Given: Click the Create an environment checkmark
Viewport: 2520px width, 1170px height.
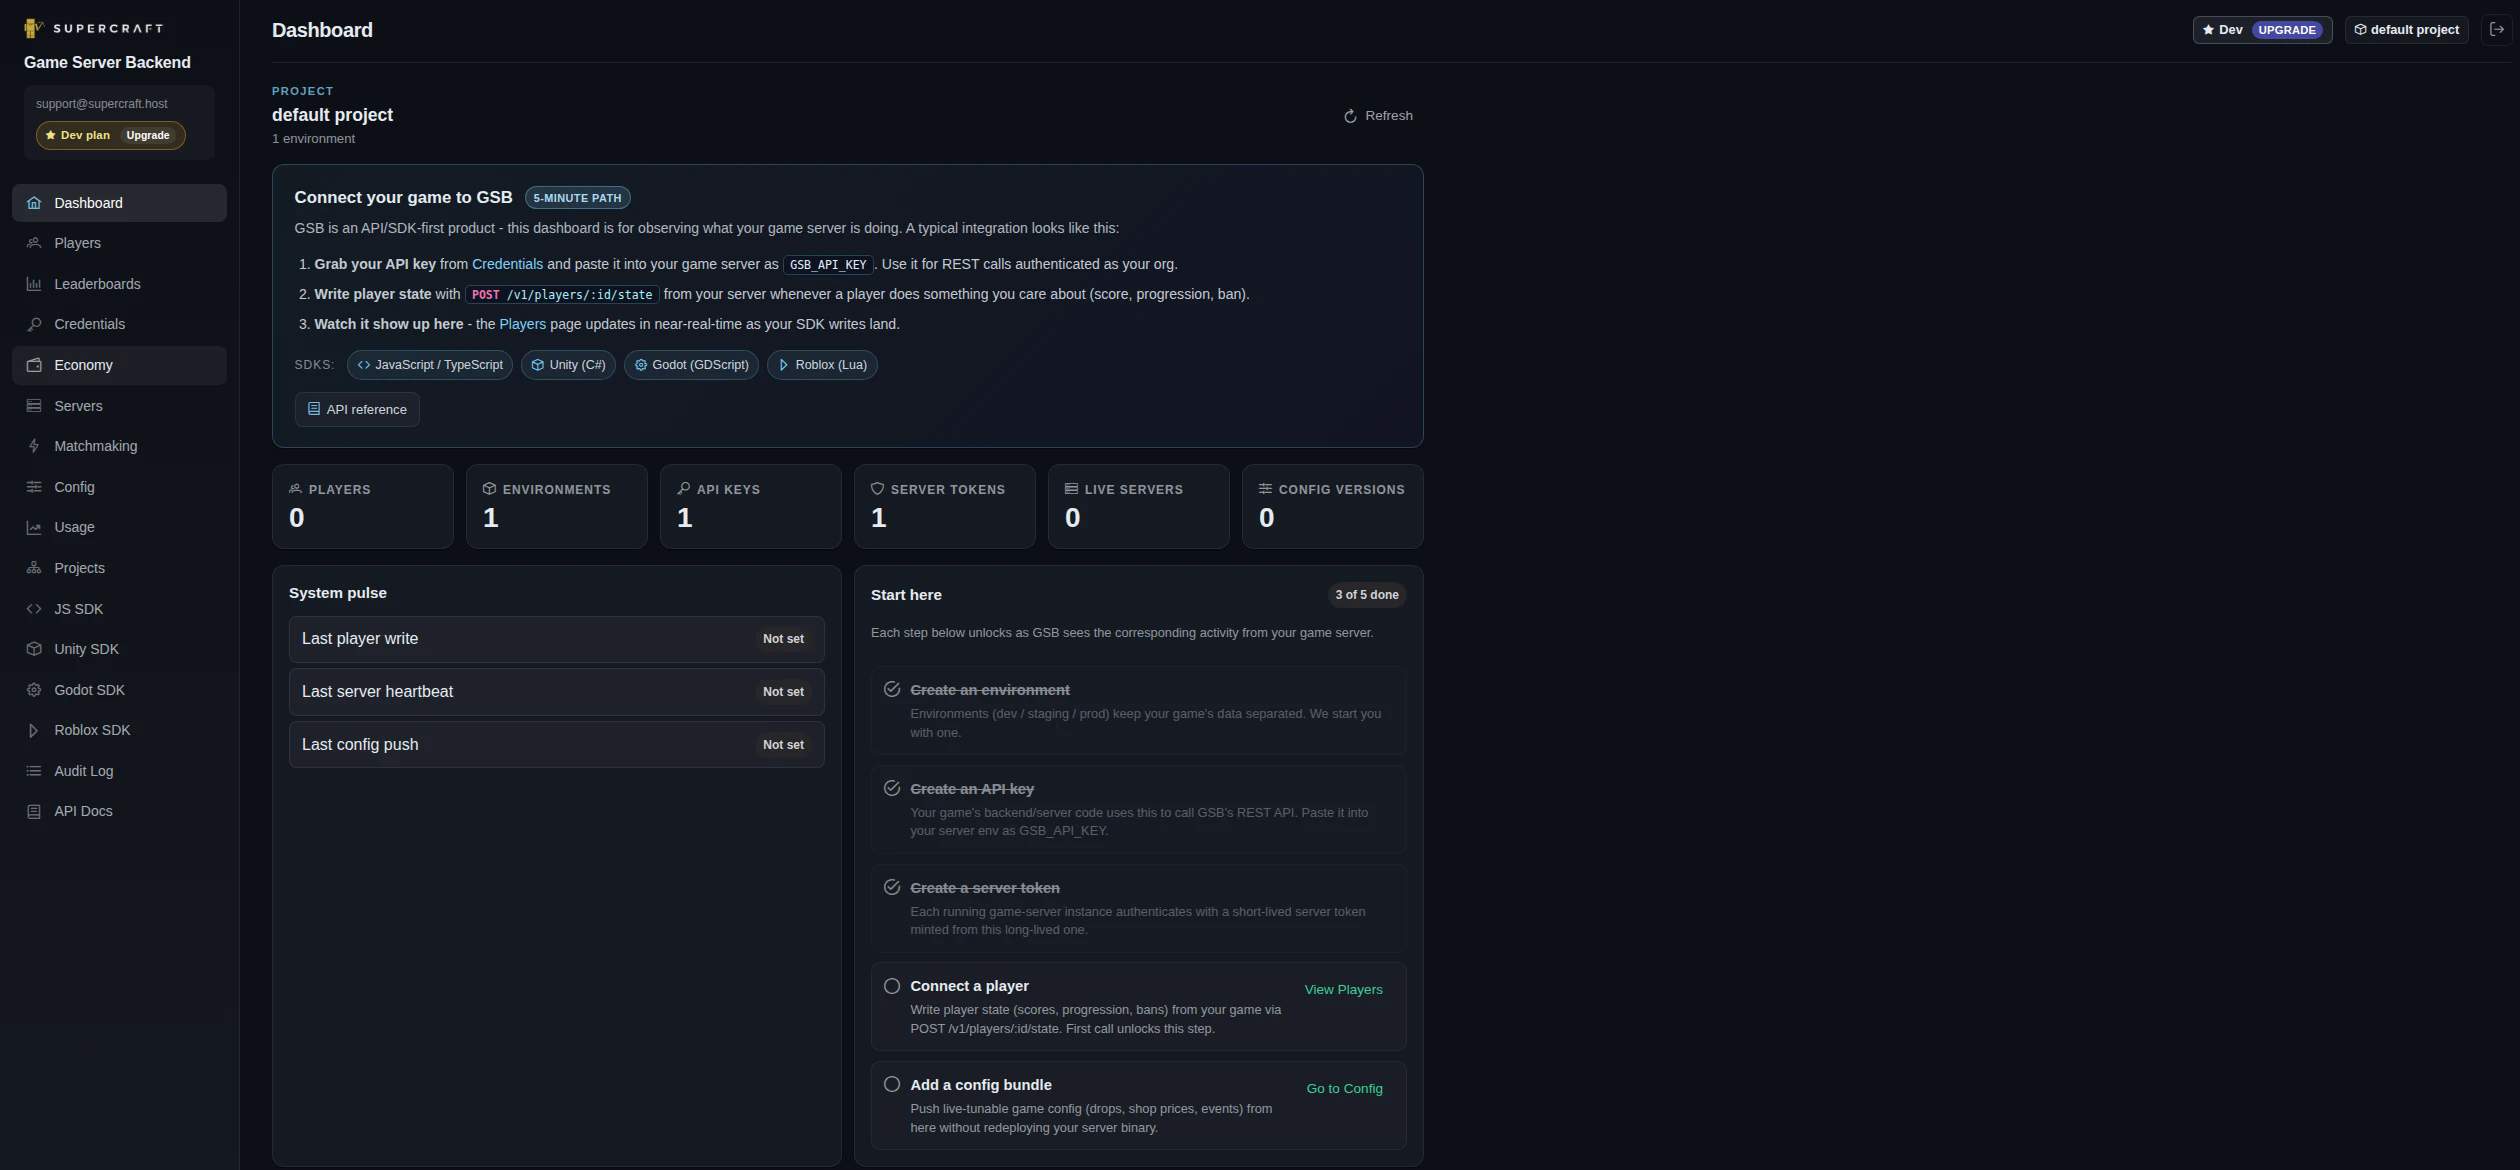Looking at the screenshot, I should point(892,689).
